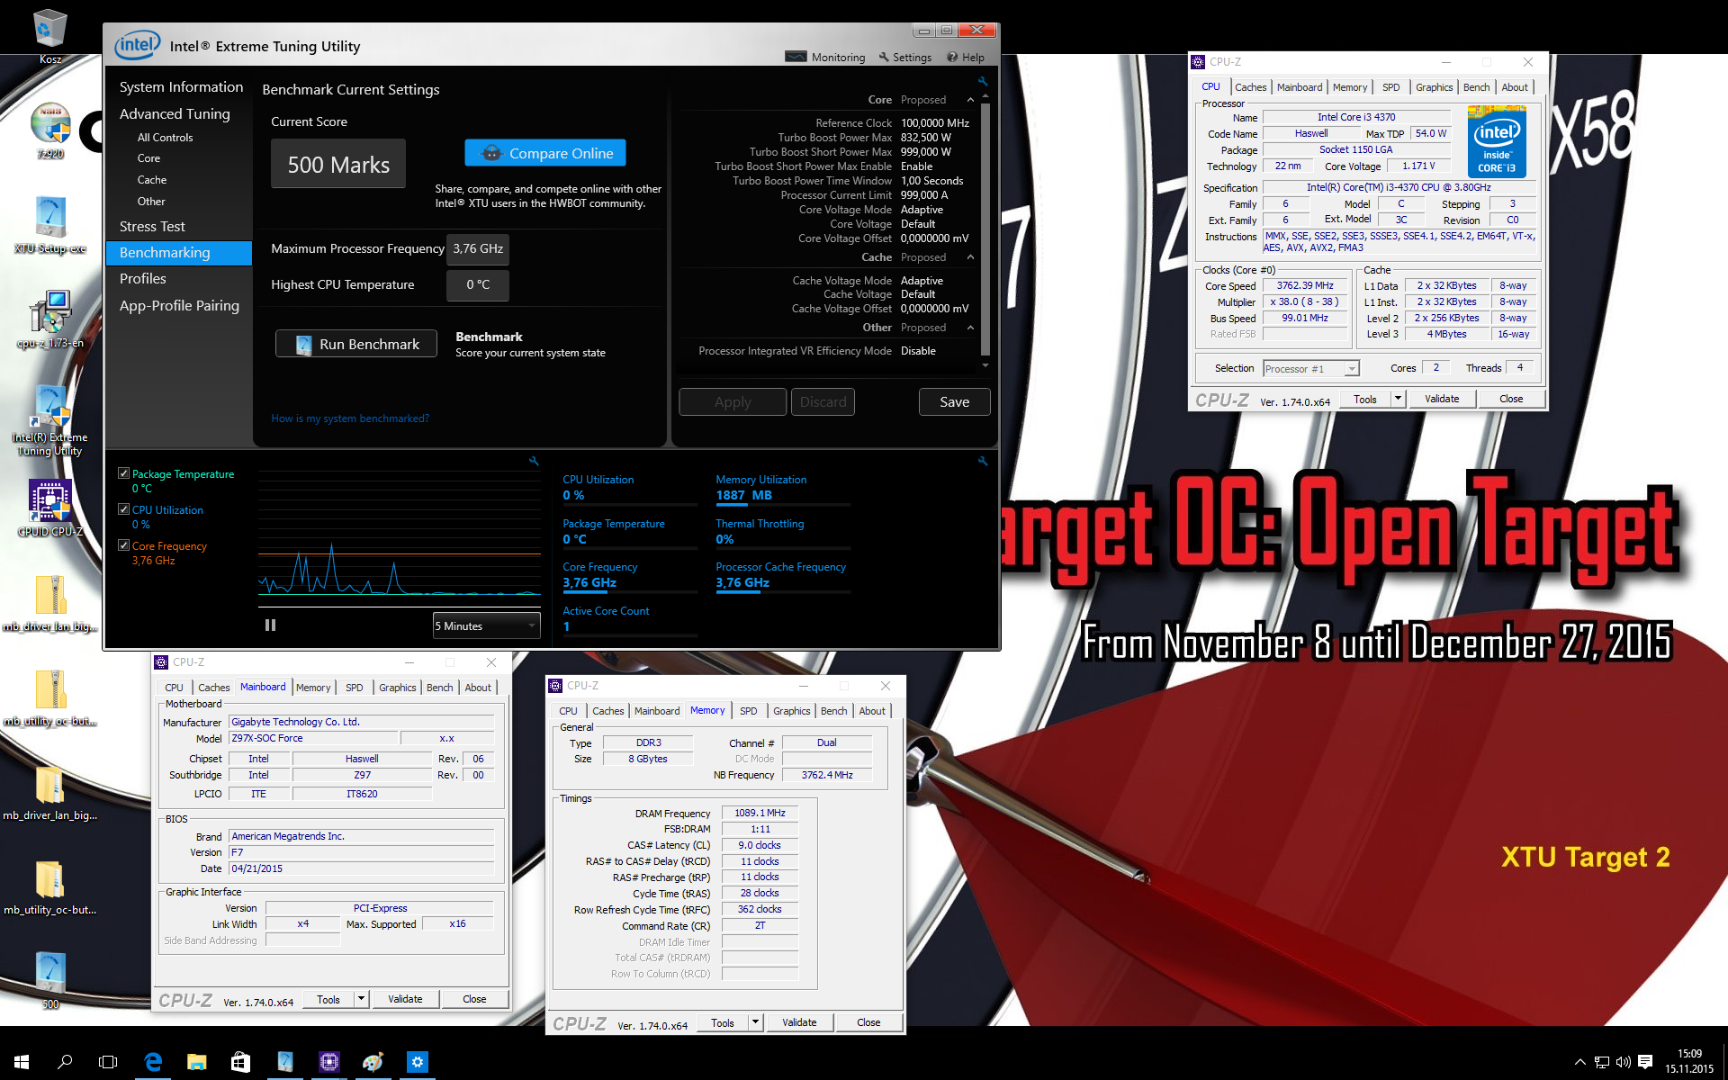Open taskbar search magnifier

tap(65, 1061)
